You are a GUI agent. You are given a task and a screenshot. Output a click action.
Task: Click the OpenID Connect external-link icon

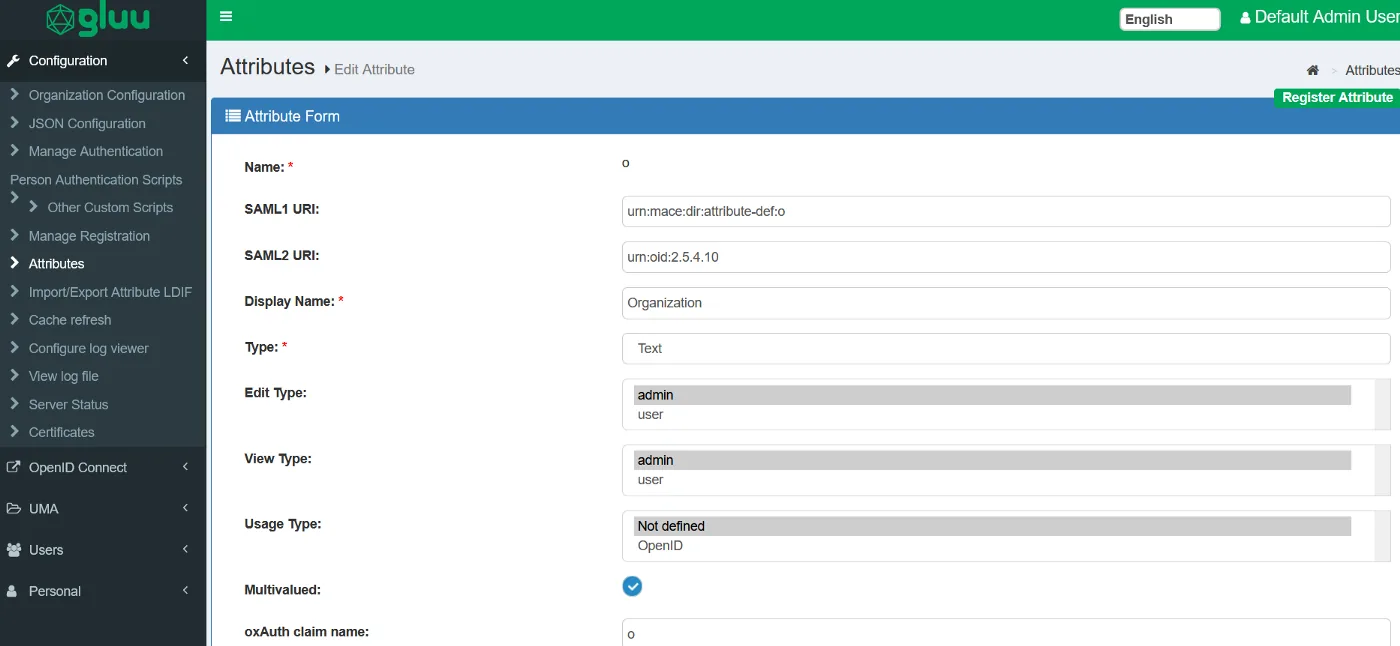tap(13, 467)
